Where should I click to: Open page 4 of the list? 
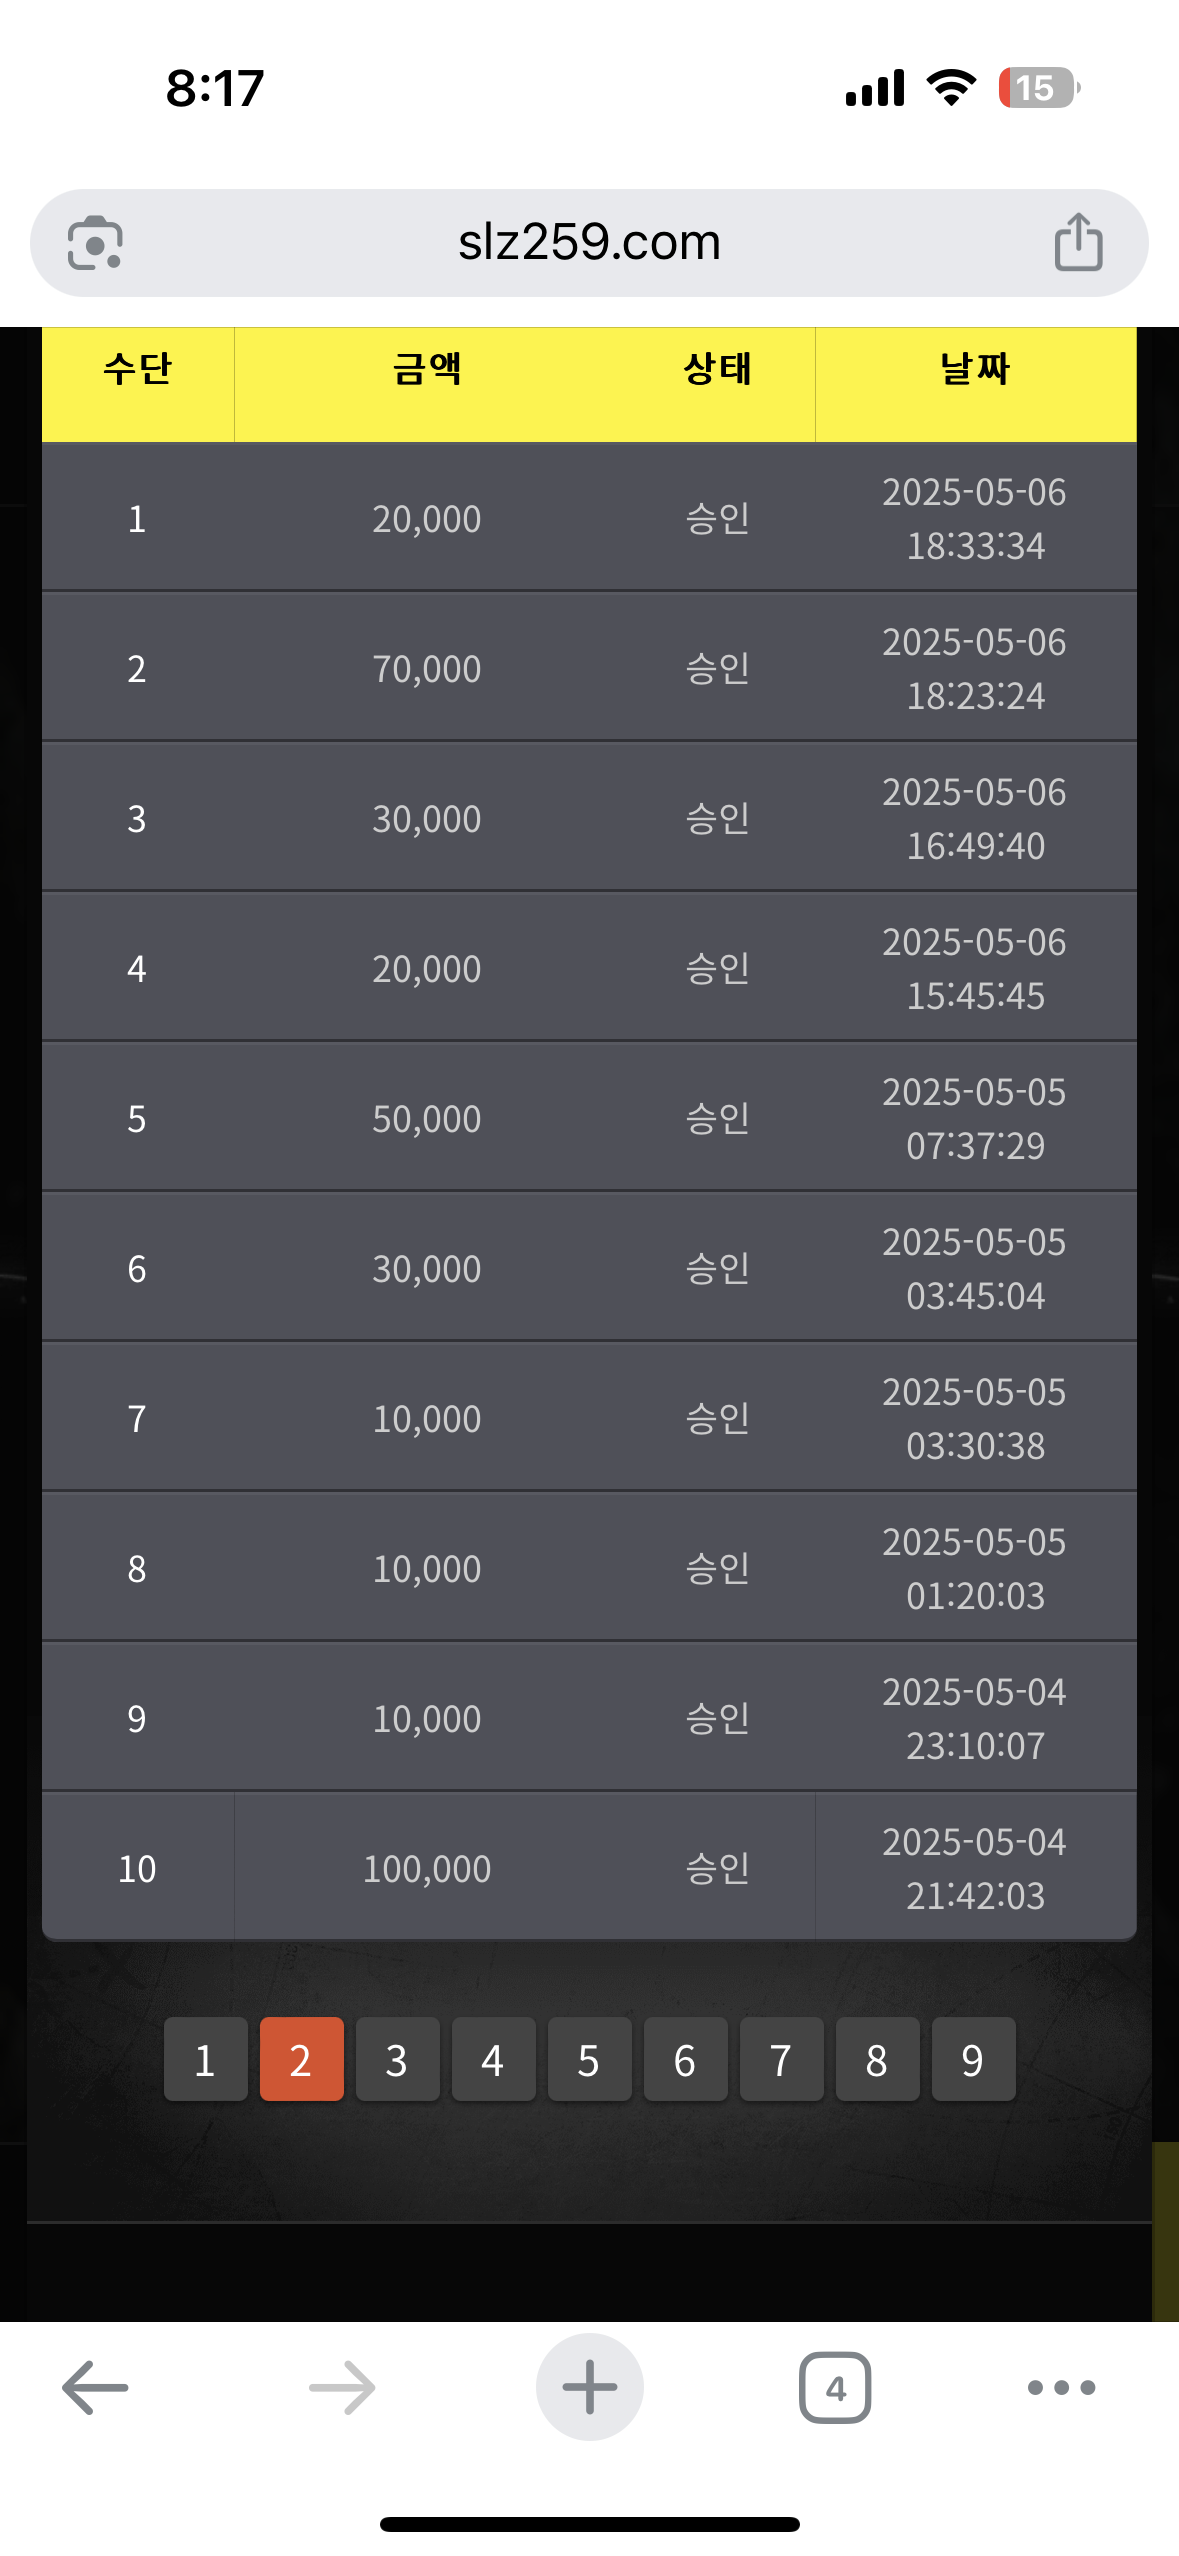[493, 2059]
